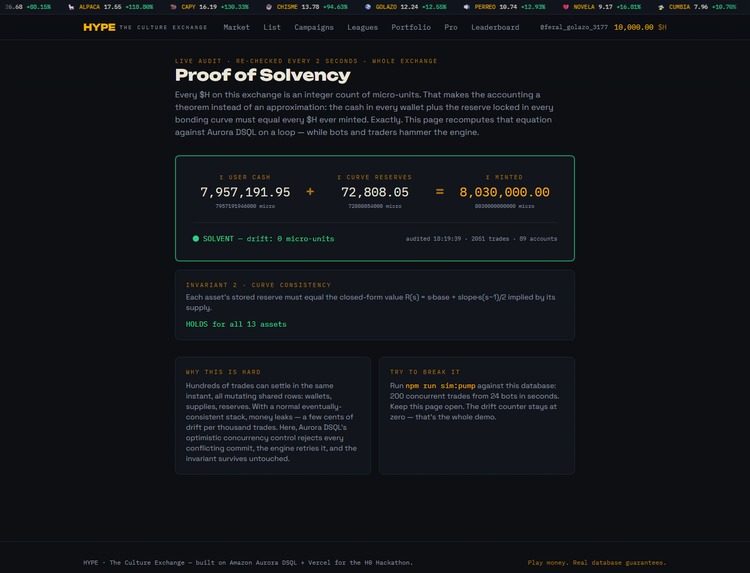This screenshot has height=573, width=750.
Task: Click the 'npm run sim:pump' command
Action: pos(440,386)
